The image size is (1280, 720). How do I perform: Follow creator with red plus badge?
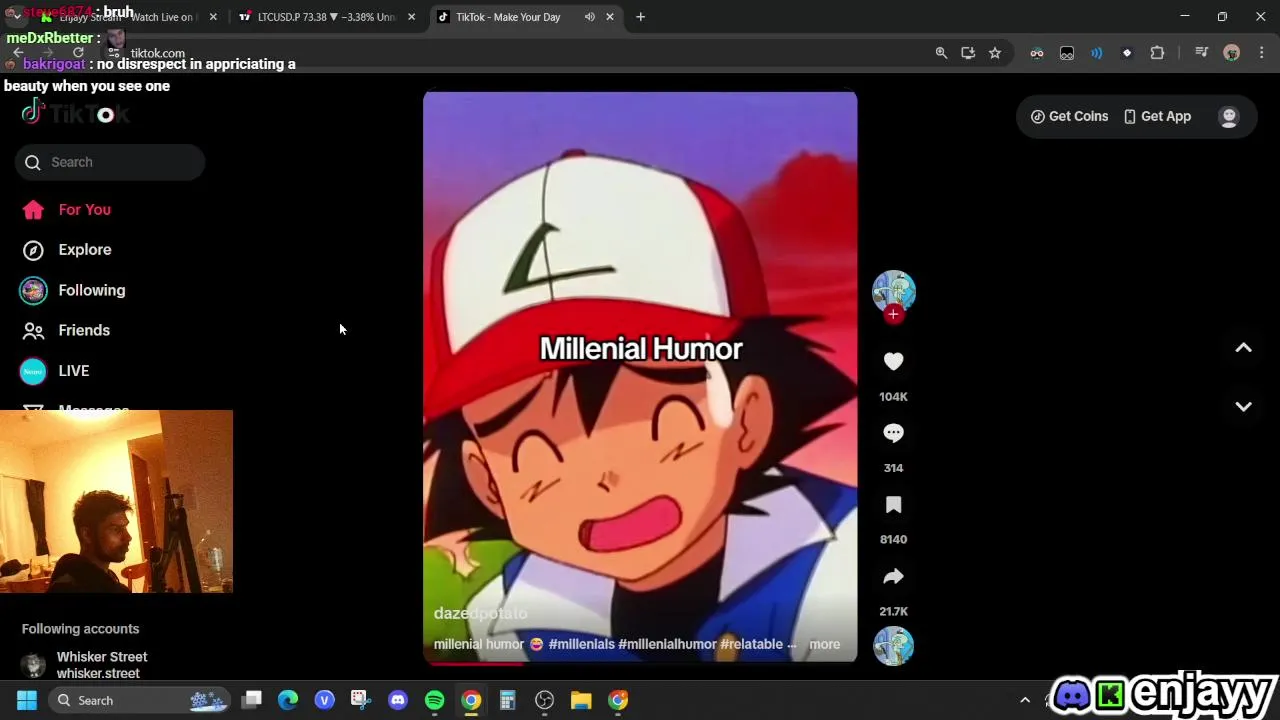(x=893, y=314)
